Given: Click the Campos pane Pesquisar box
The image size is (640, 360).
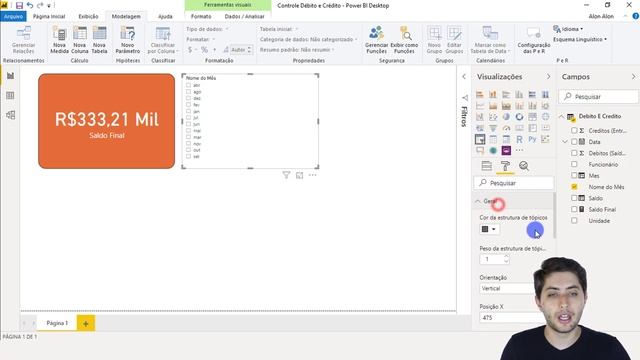Looking at the screenshot, I should [598, 97].
